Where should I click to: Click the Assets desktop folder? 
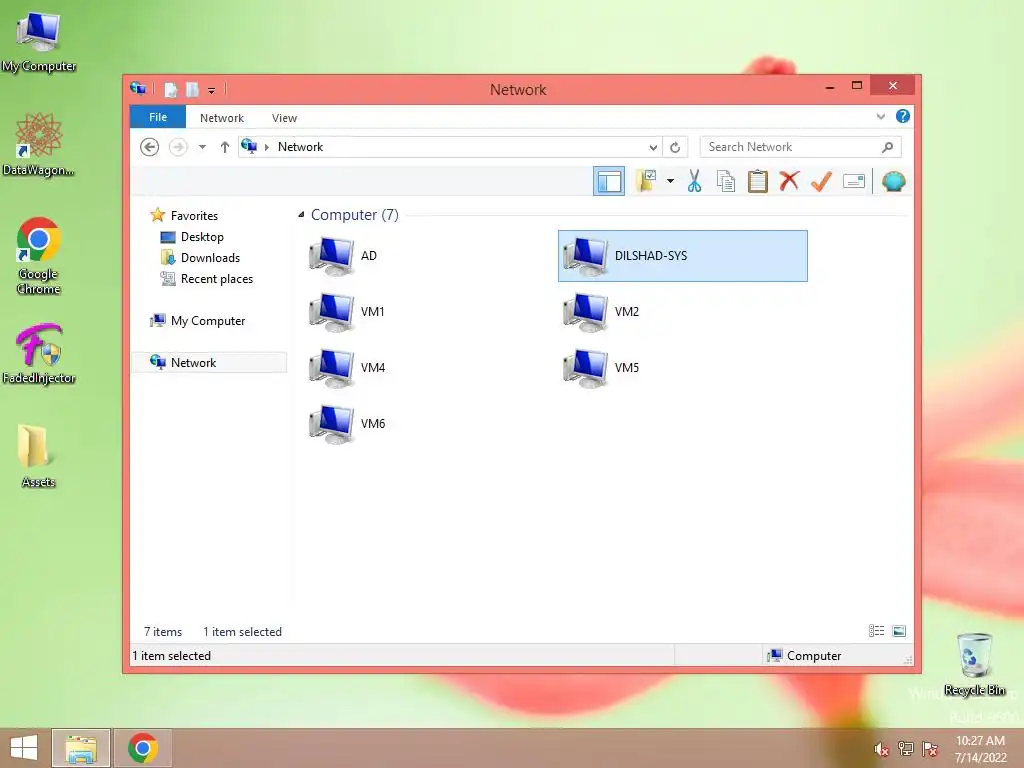pyautogui.click(x=38, y=456)
